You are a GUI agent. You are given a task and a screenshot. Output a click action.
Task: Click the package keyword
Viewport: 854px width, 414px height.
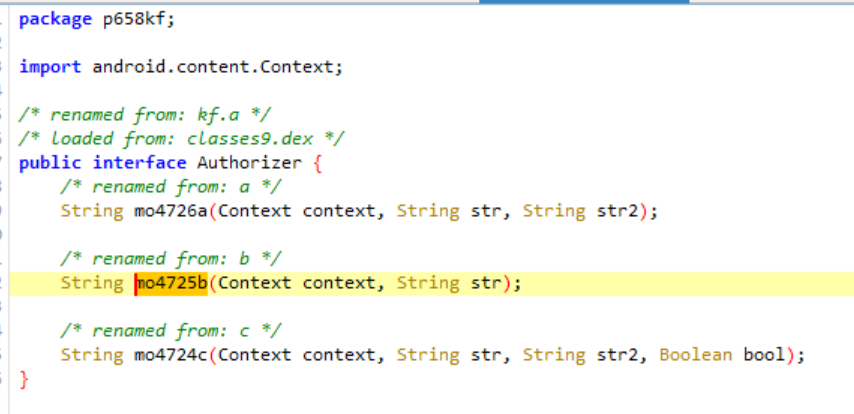pyautogui.click(x=56, y=19)
